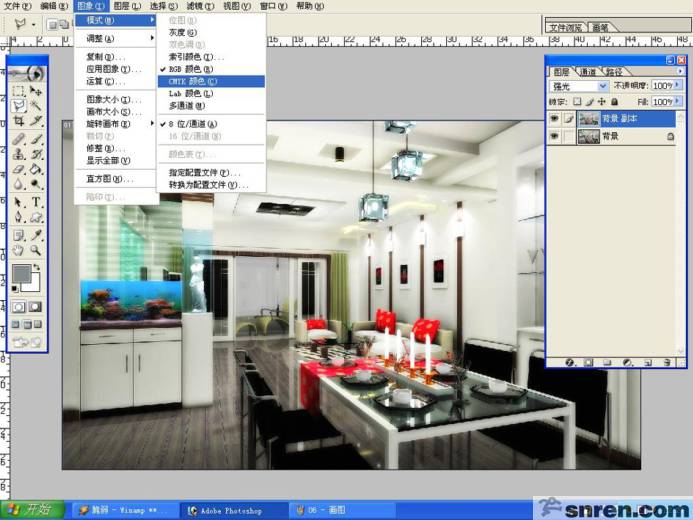Select the Custom Shape tool
Screen dimensions: 693x520
tap(36, 217)
